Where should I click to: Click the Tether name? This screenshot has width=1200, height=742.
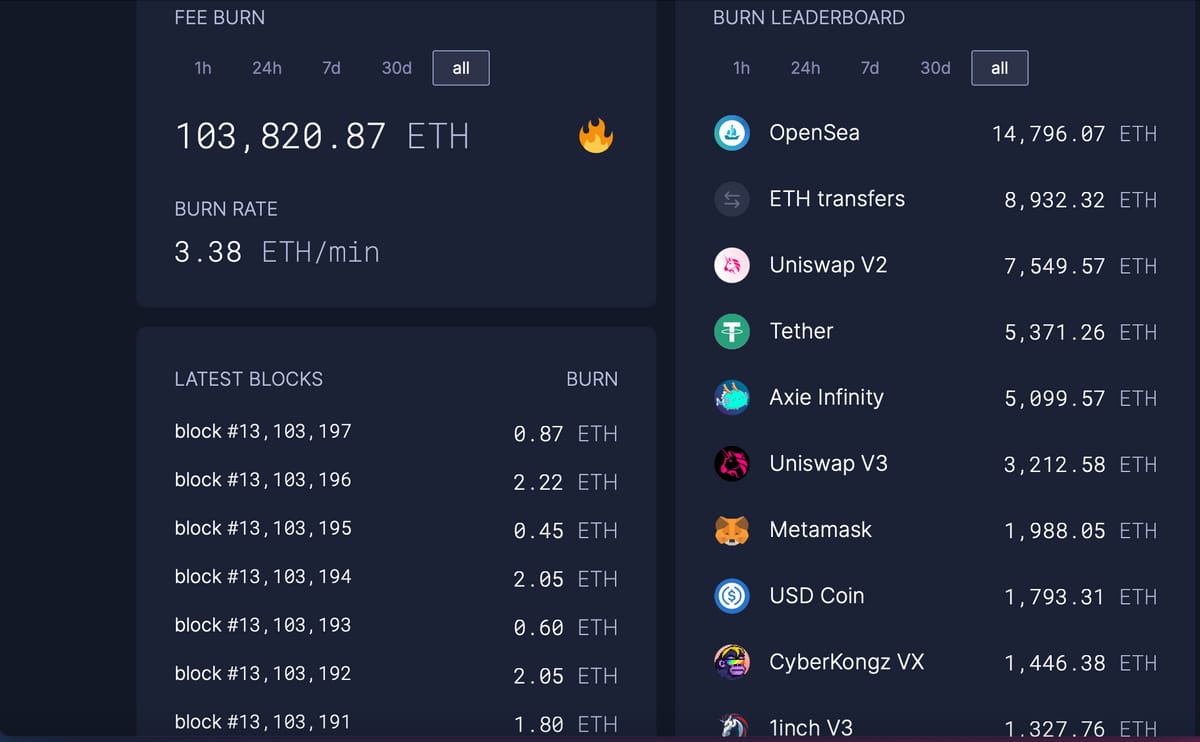[x=801, y=331]
